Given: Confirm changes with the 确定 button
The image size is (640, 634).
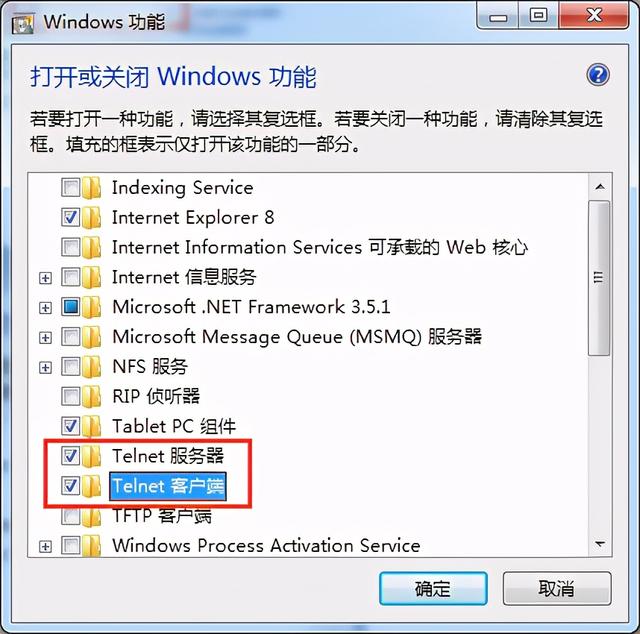Looking at the screenshot, I should point(433,589).
